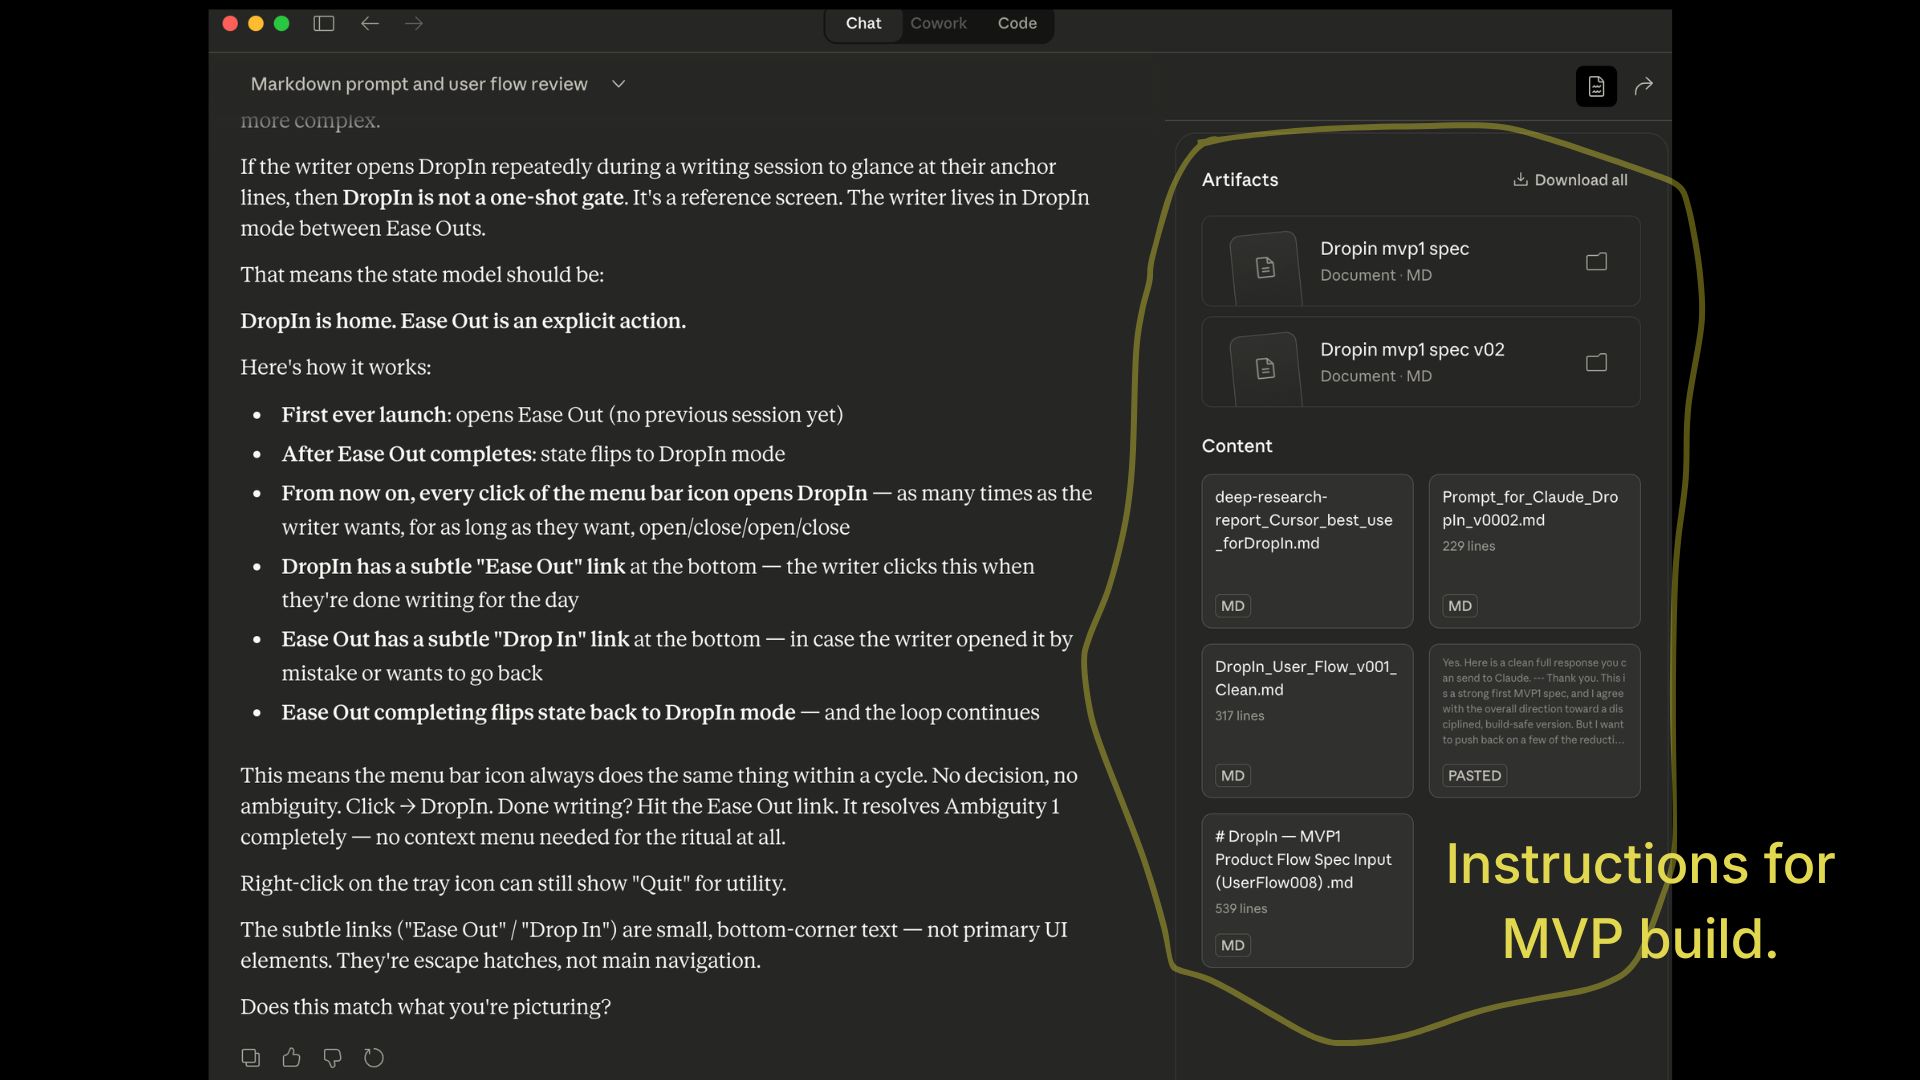Click the share arrow icon
The image size is (1920, 1080).
point(1644,86)
